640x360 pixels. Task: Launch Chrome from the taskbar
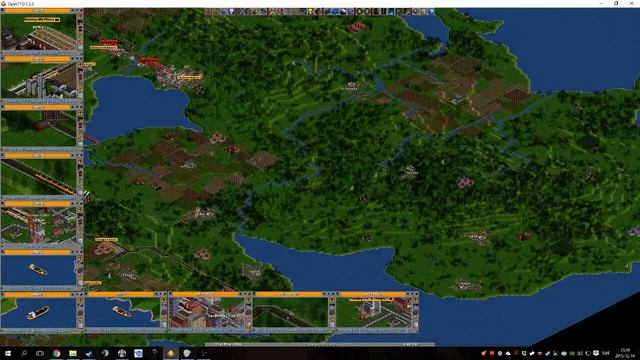pos(56,353)
